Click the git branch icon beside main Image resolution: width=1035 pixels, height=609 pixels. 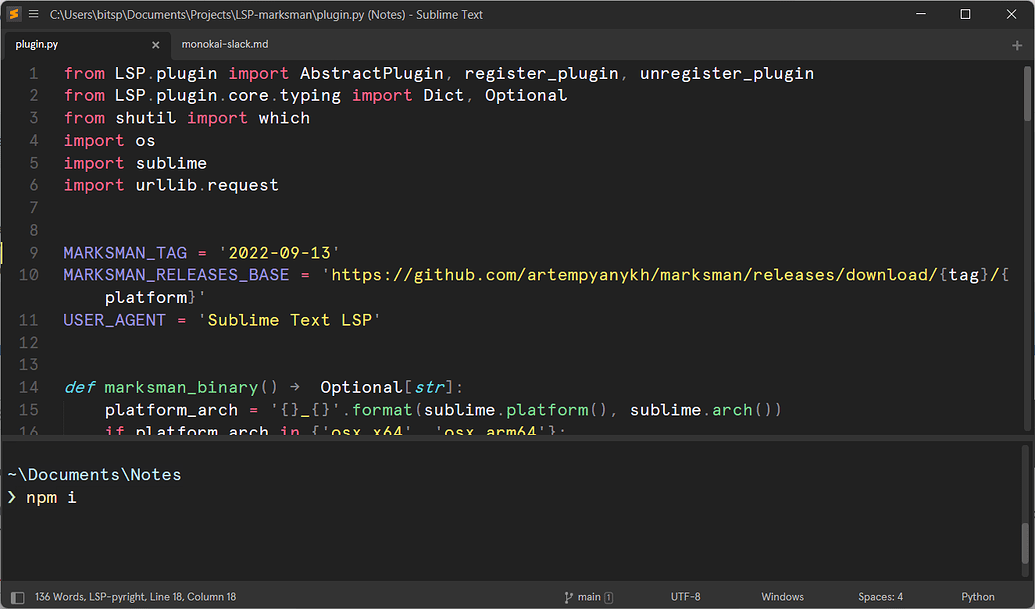[x=567, y=596]
